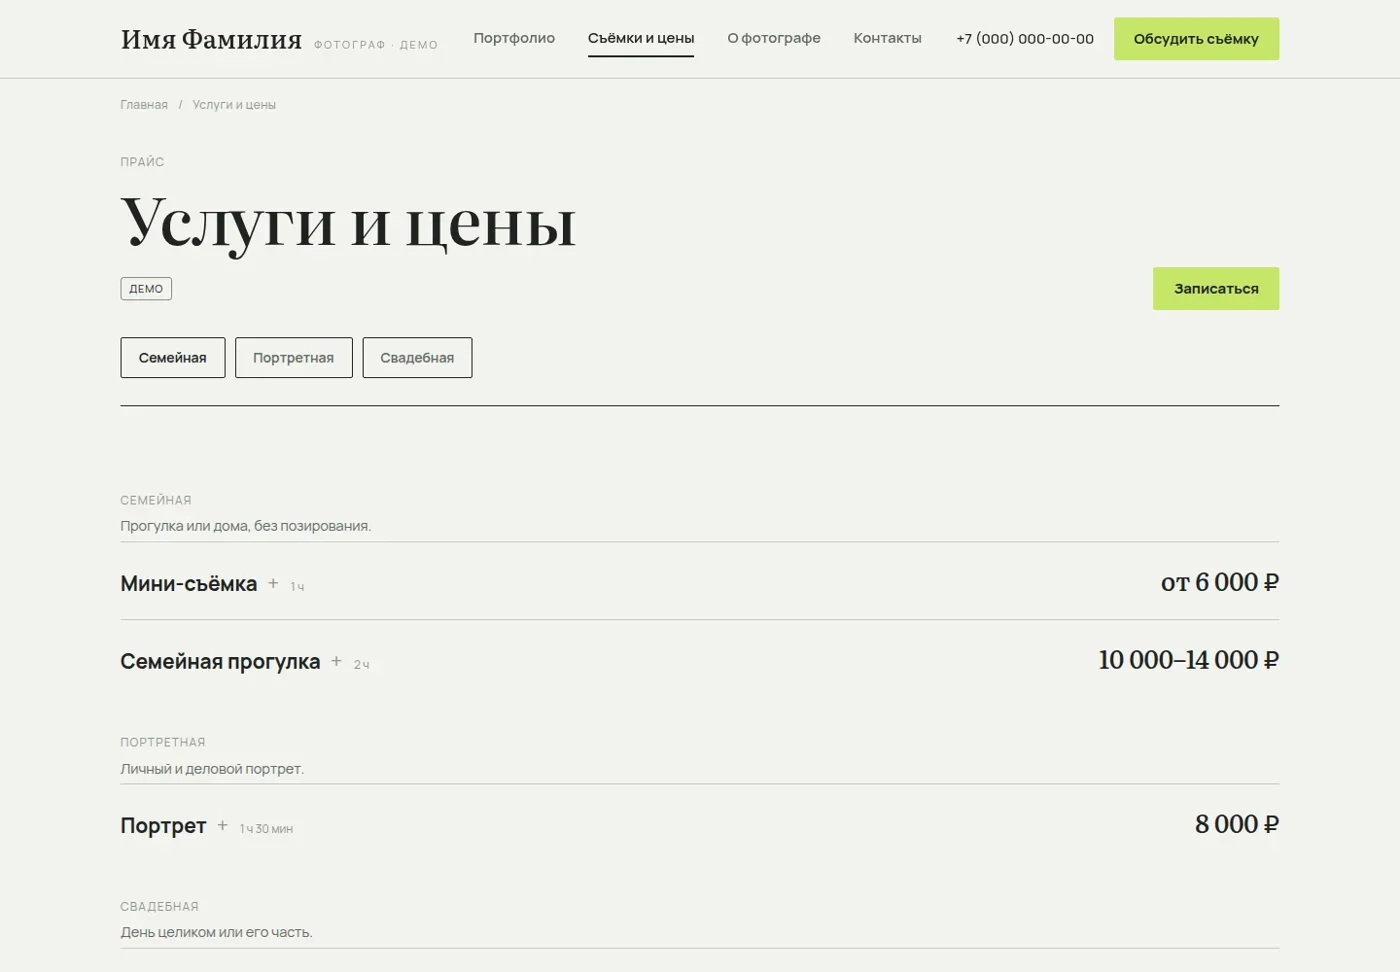Open the Контакты menu item

pyautogui.click(x=887, y=38)
